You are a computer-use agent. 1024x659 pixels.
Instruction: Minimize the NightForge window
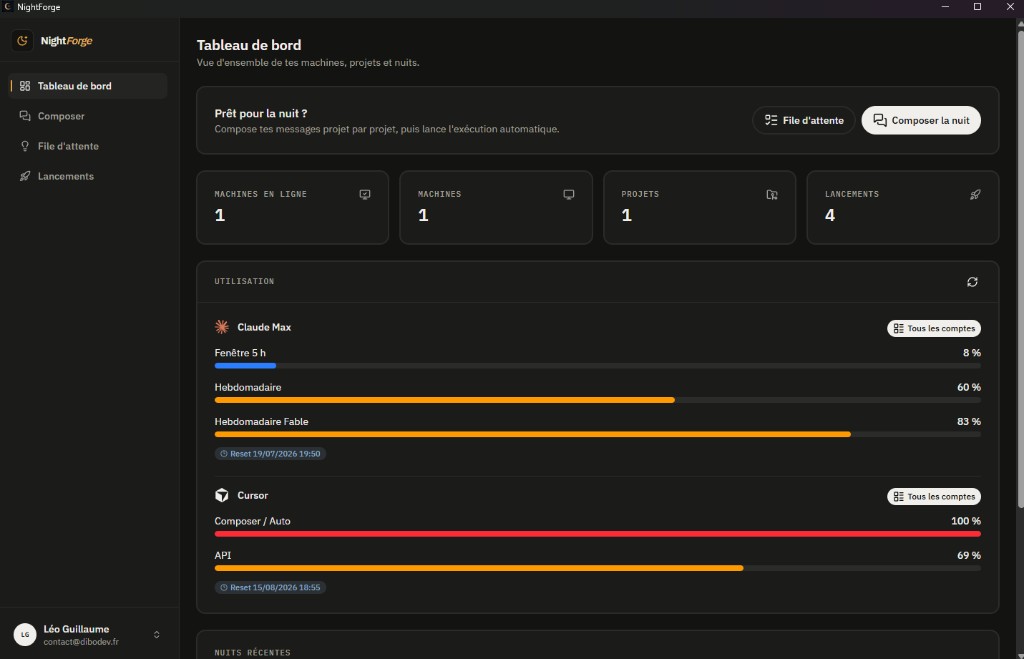click(x=945, y=7)
